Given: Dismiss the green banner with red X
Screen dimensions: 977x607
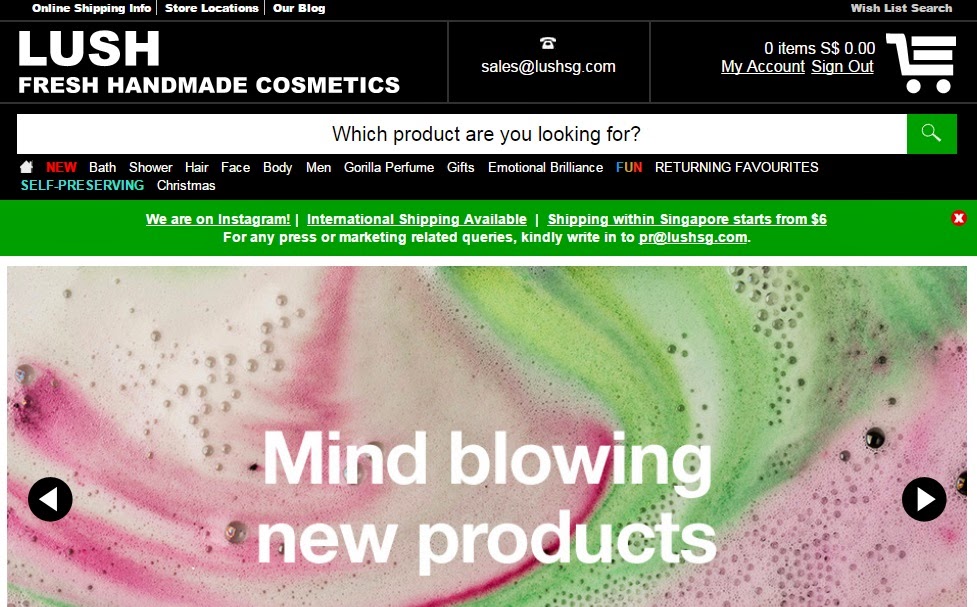Looking at the screenshot, I should click(958, 218).
